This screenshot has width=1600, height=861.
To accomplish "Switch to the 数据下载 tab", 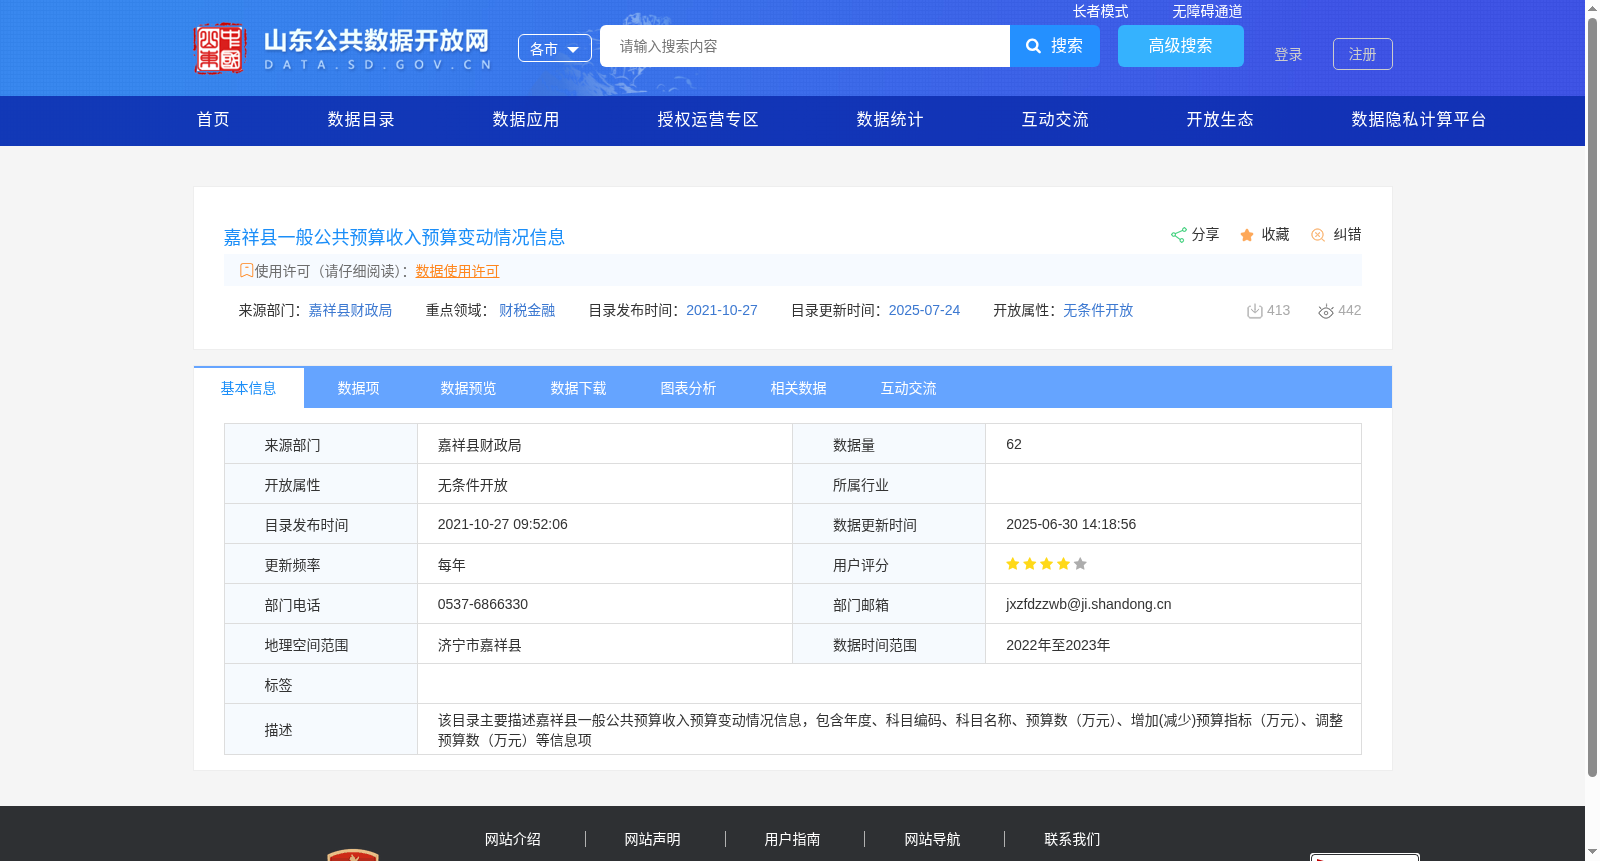I will coord(579,388).
